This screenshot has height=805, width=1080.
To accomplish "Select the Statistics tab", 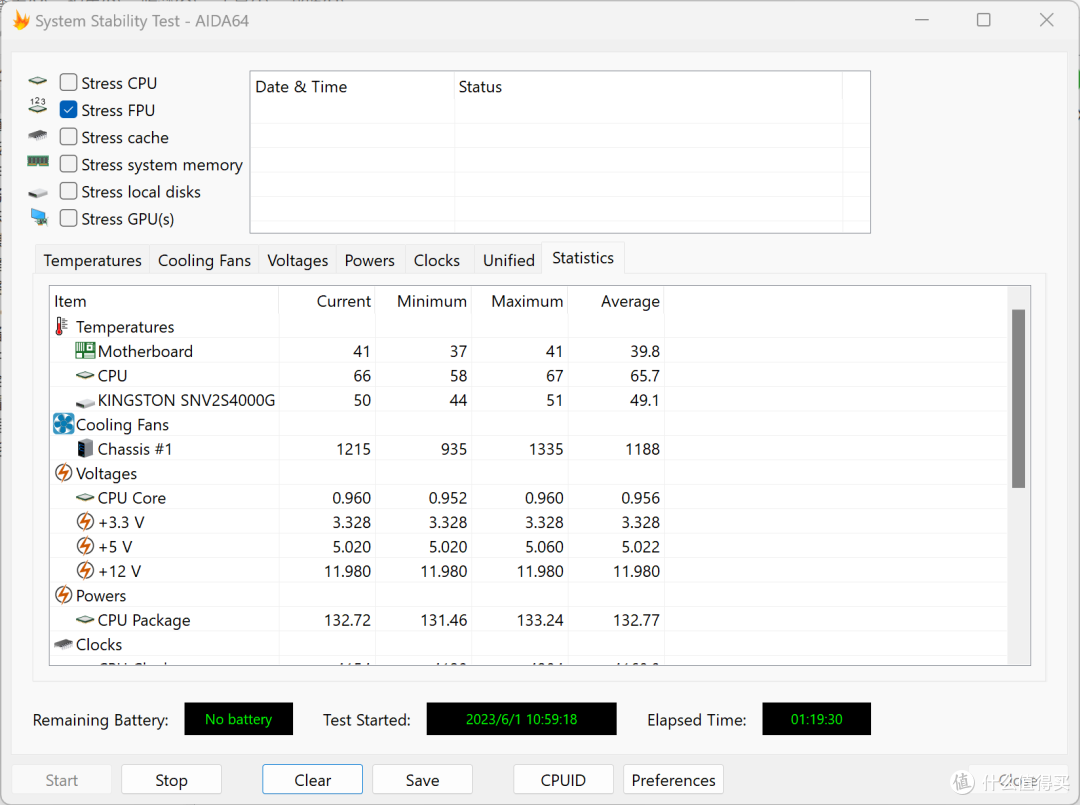I will pos(583,258).
